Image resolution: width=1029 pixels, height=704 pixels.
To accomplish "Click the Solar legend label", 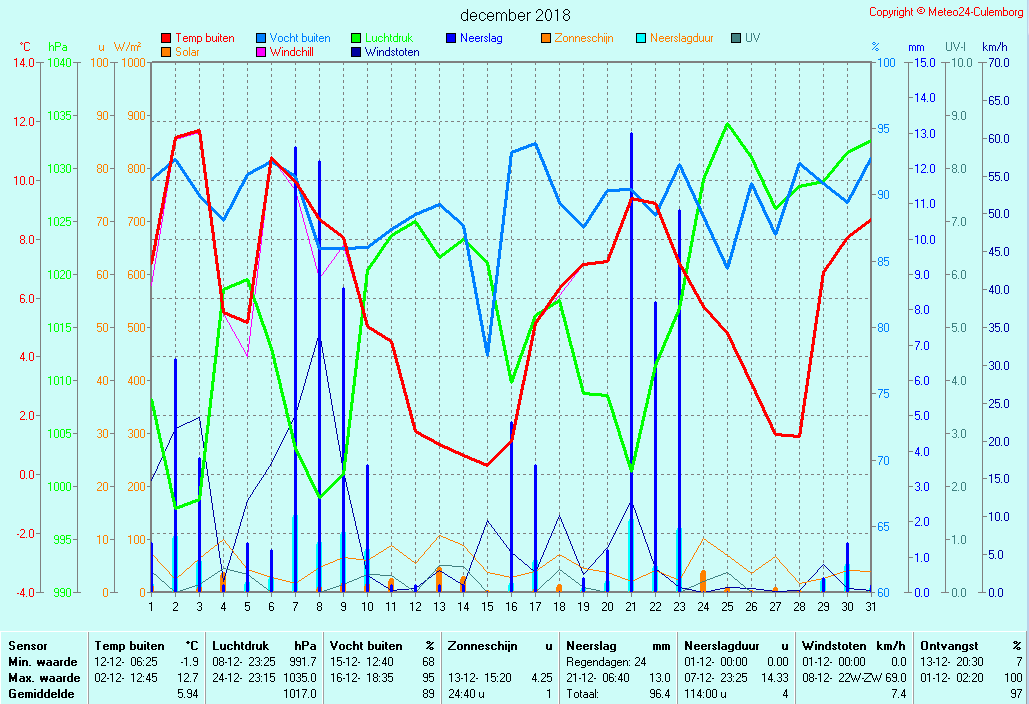I will point(187,52).
